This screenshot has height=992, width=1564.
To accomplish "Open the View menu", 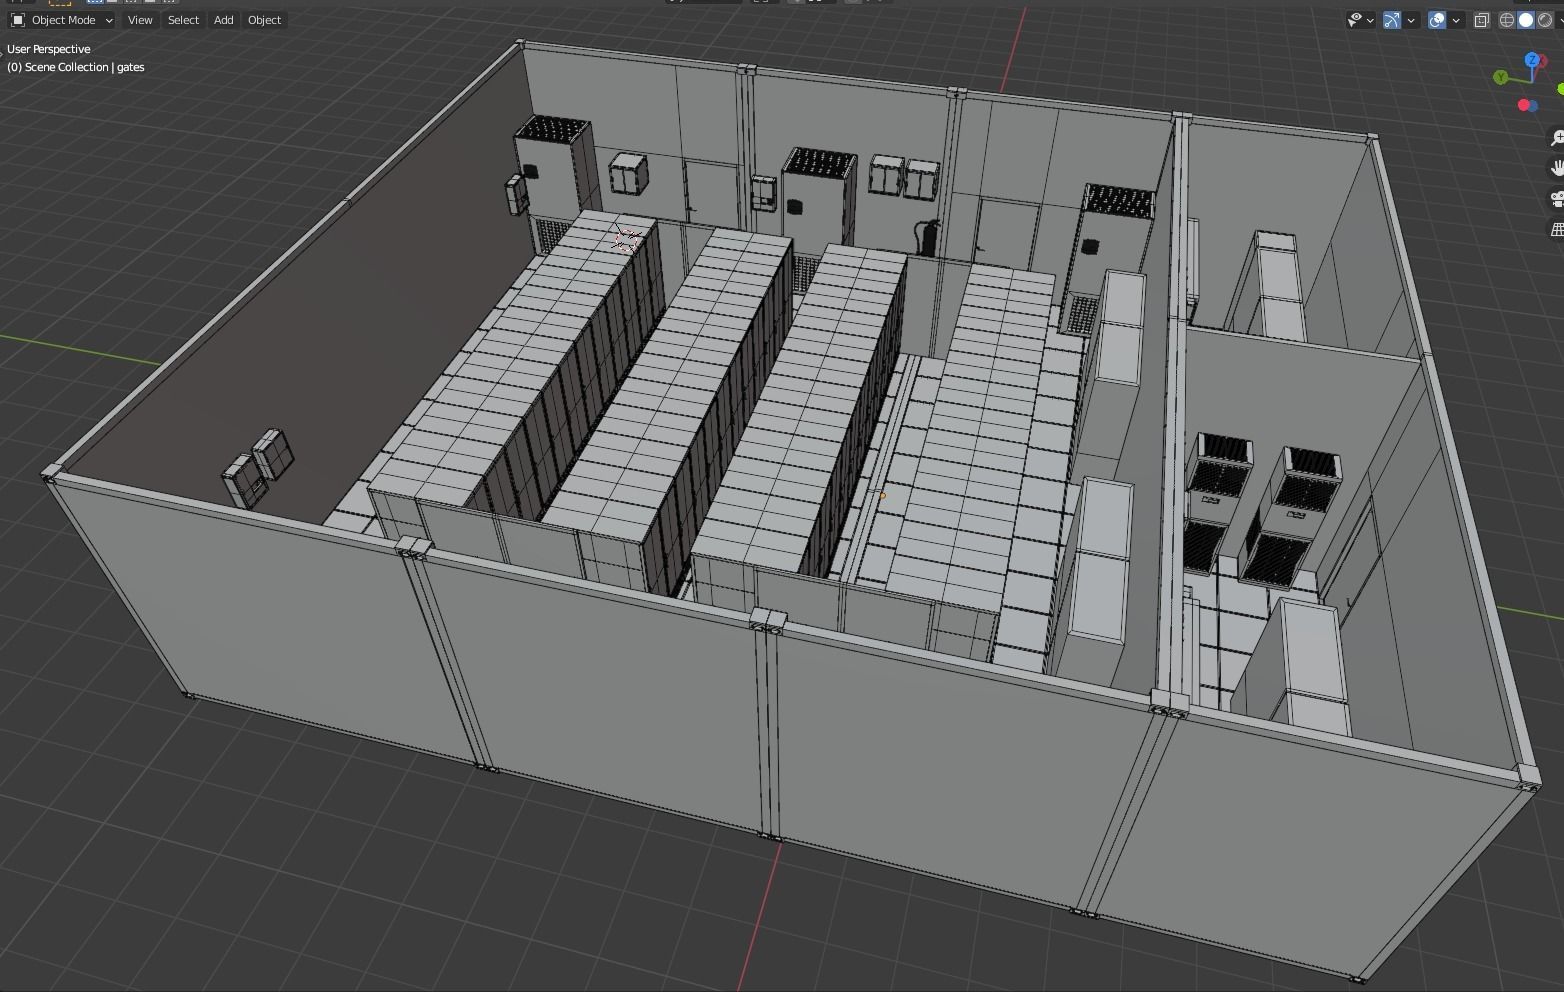I will point(140,20).
